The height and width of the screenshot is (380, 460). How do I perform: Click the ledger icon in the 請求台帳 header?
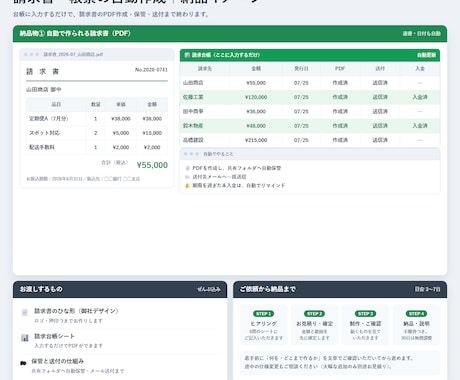[187, 55]
